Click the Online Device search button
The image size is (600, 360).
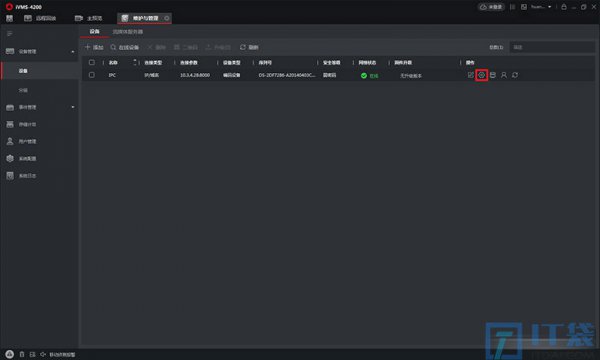125,47
